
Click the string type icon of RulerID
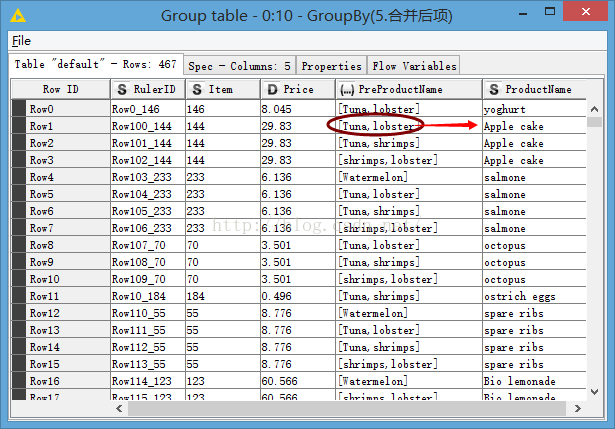pos(122,89)
